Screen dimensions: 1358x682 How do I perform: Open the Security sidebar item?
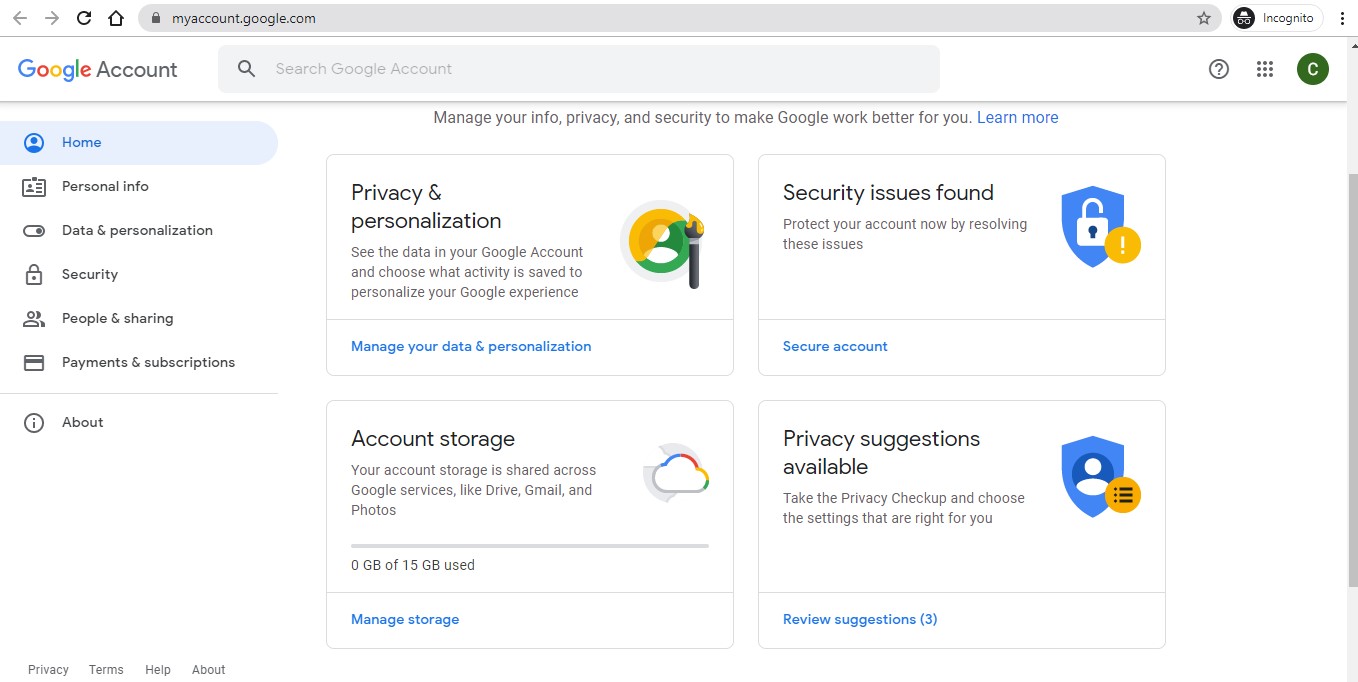pyautogui.click(x=90, y=275)
